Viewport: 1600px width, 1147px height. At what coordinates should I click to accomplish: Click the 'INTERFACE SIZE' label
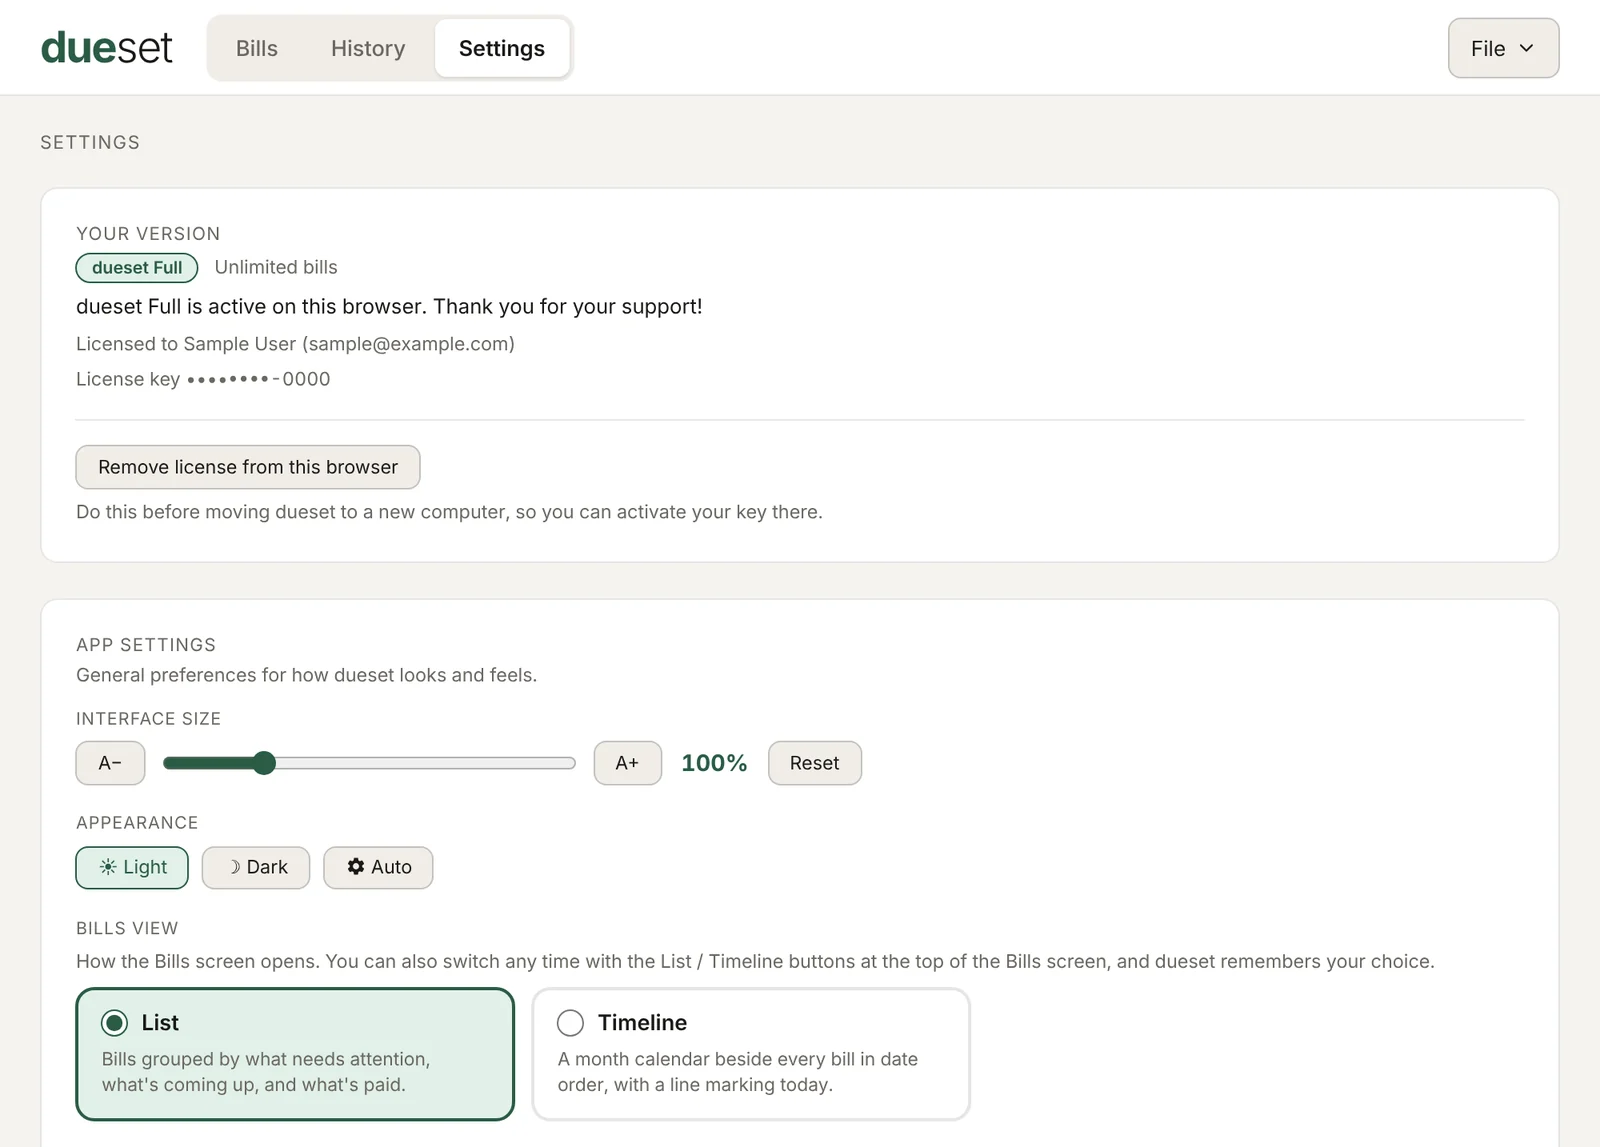click(x=148, y=719)
